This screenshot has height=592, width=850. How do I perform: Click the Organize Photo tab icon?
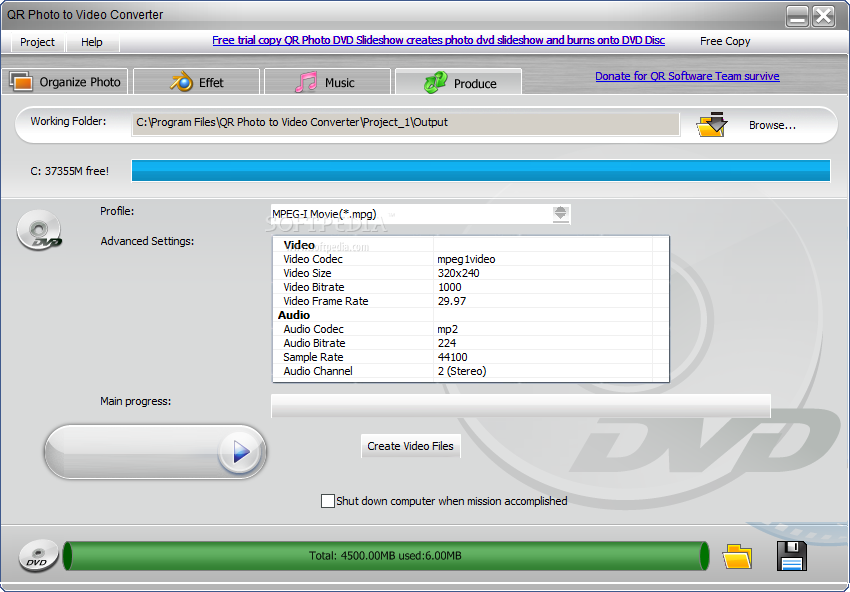pos(21,82)
